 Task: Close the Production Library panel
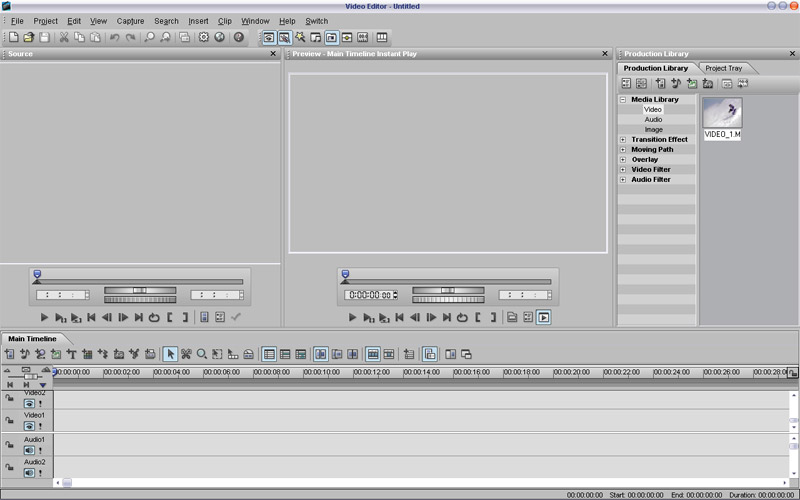(x=792, y=54)
